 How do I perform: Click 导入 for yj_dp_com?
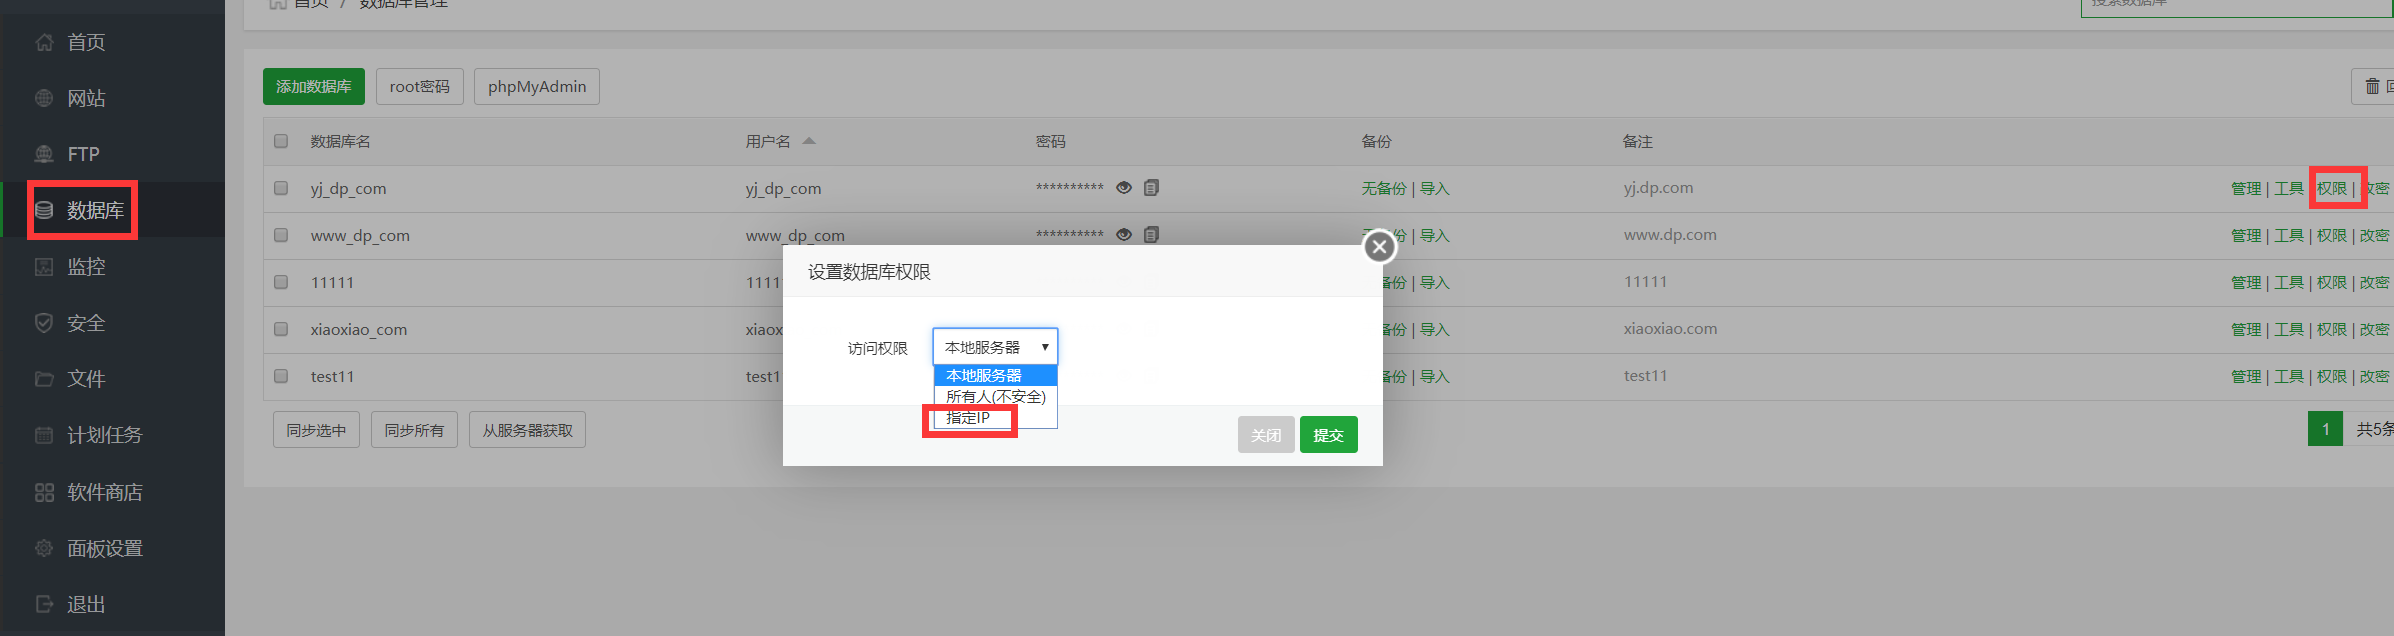[1435, 188]
